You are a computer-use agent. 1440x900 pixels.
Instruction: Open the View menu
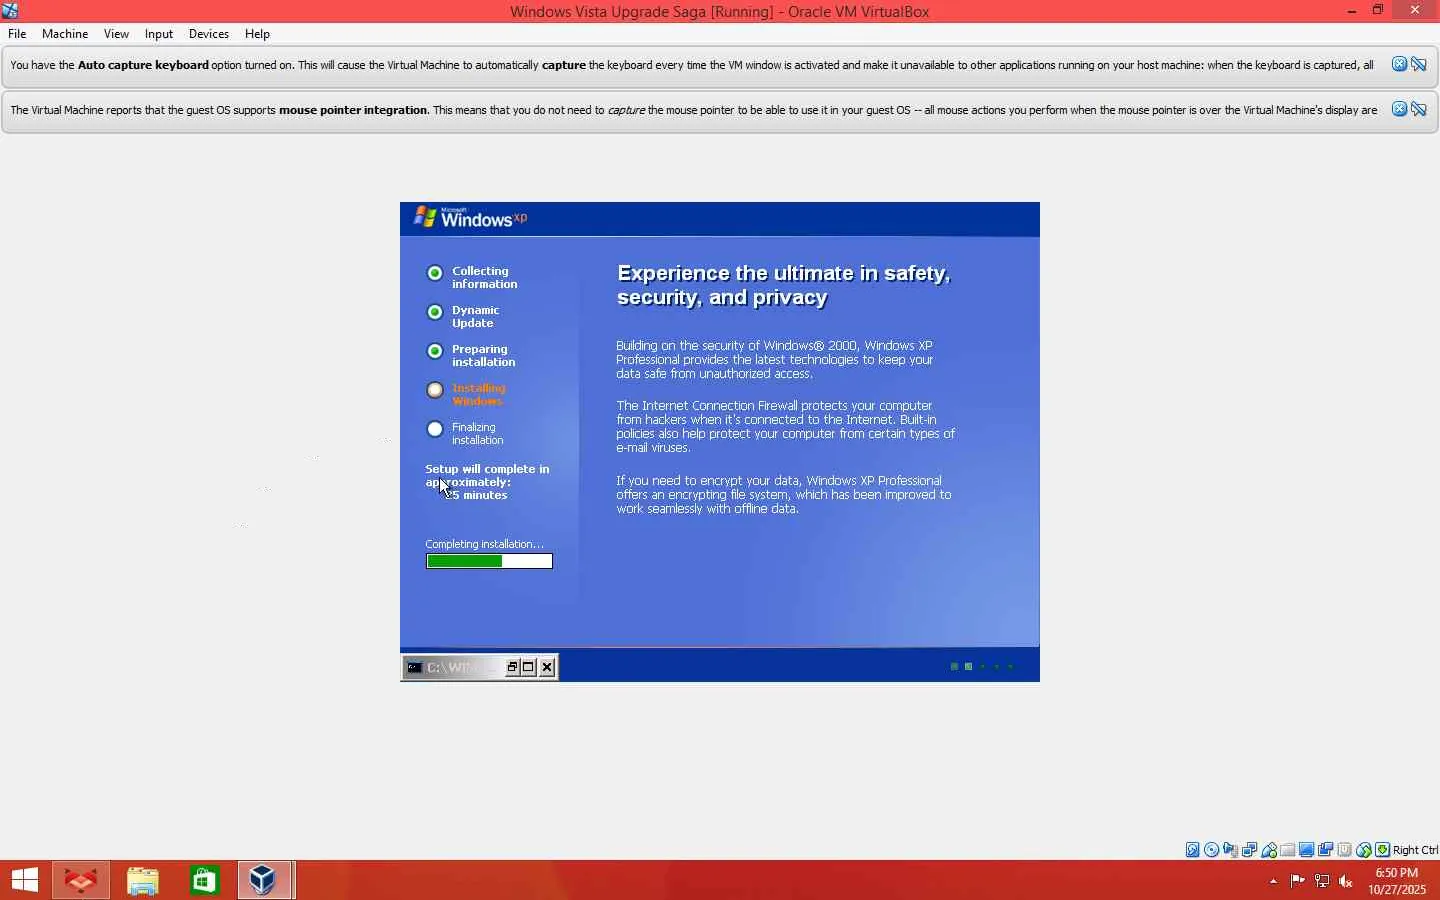click(x=116, y=34)
